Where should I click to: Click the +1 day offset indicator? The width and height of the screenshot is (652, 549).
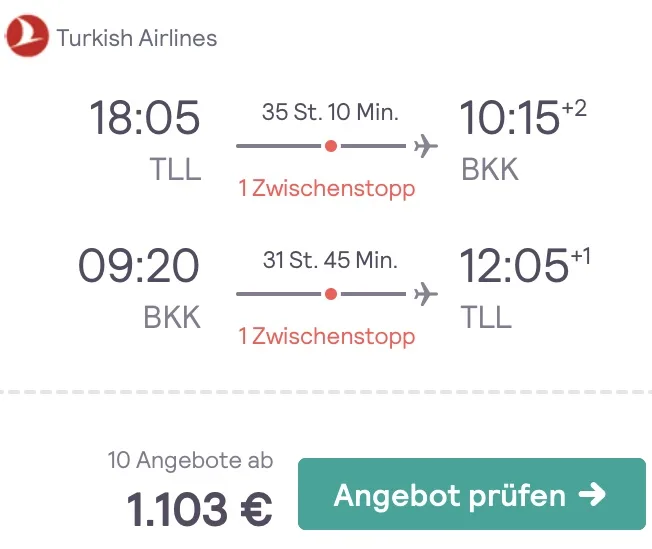click(580, 256)
